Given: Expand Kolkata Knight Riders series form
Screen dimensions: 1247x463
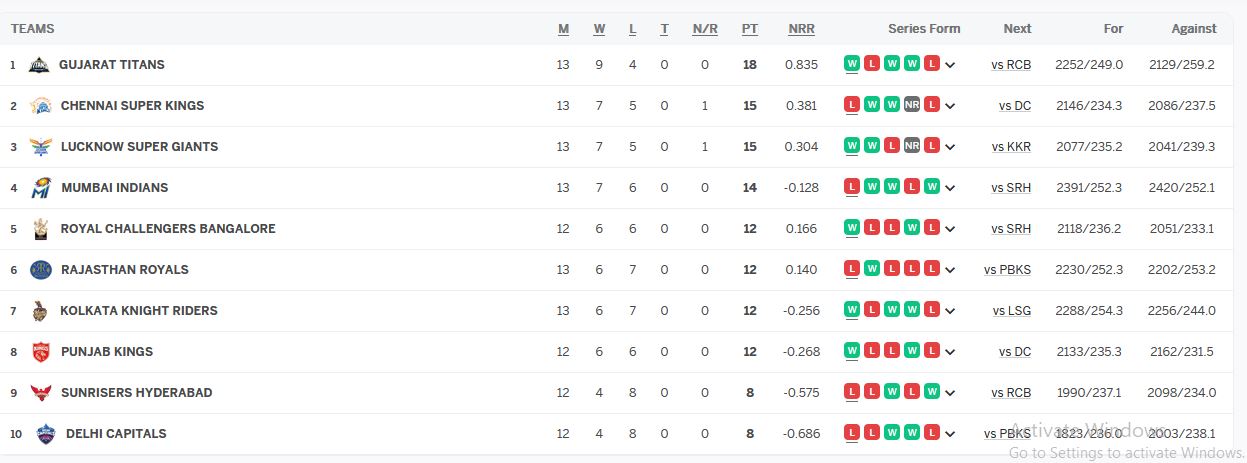Looking at the screenshot, I should coord(950,311).
